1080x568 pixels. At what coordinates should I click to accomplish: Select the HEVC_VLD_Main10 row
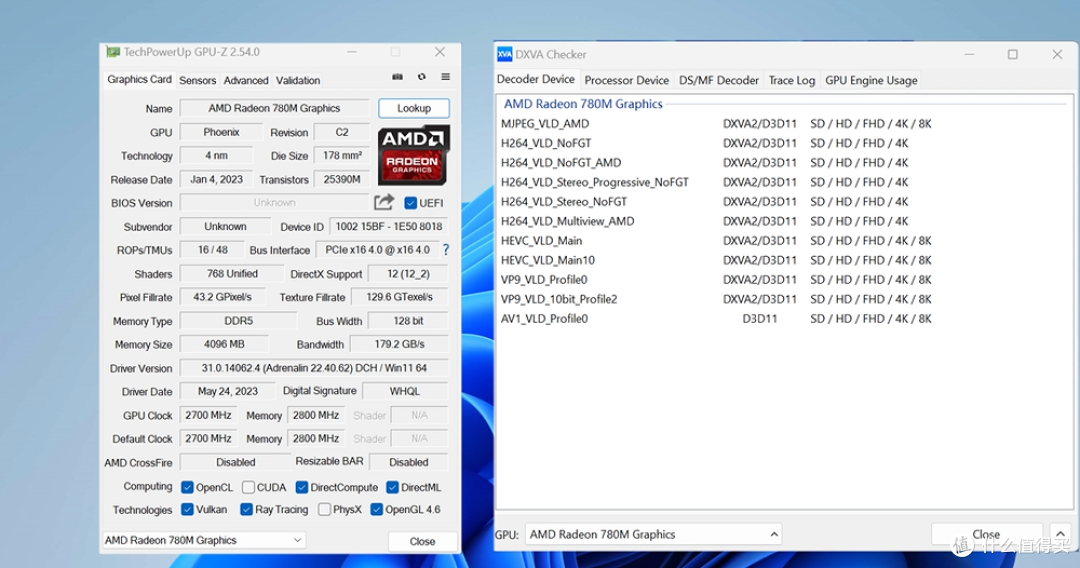pyautogui.click(x=716, y=260)
